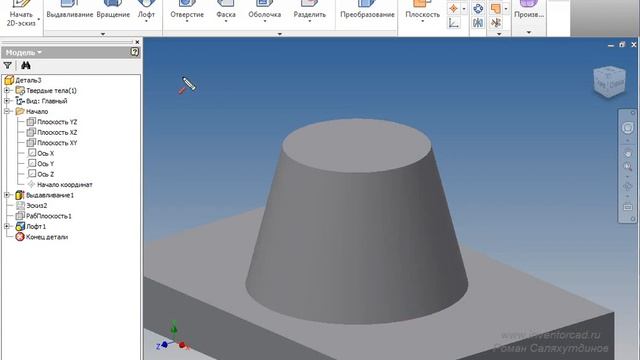640x360 pixels.
Task: Click the look at face tool
Action: [x=628, y=207]
